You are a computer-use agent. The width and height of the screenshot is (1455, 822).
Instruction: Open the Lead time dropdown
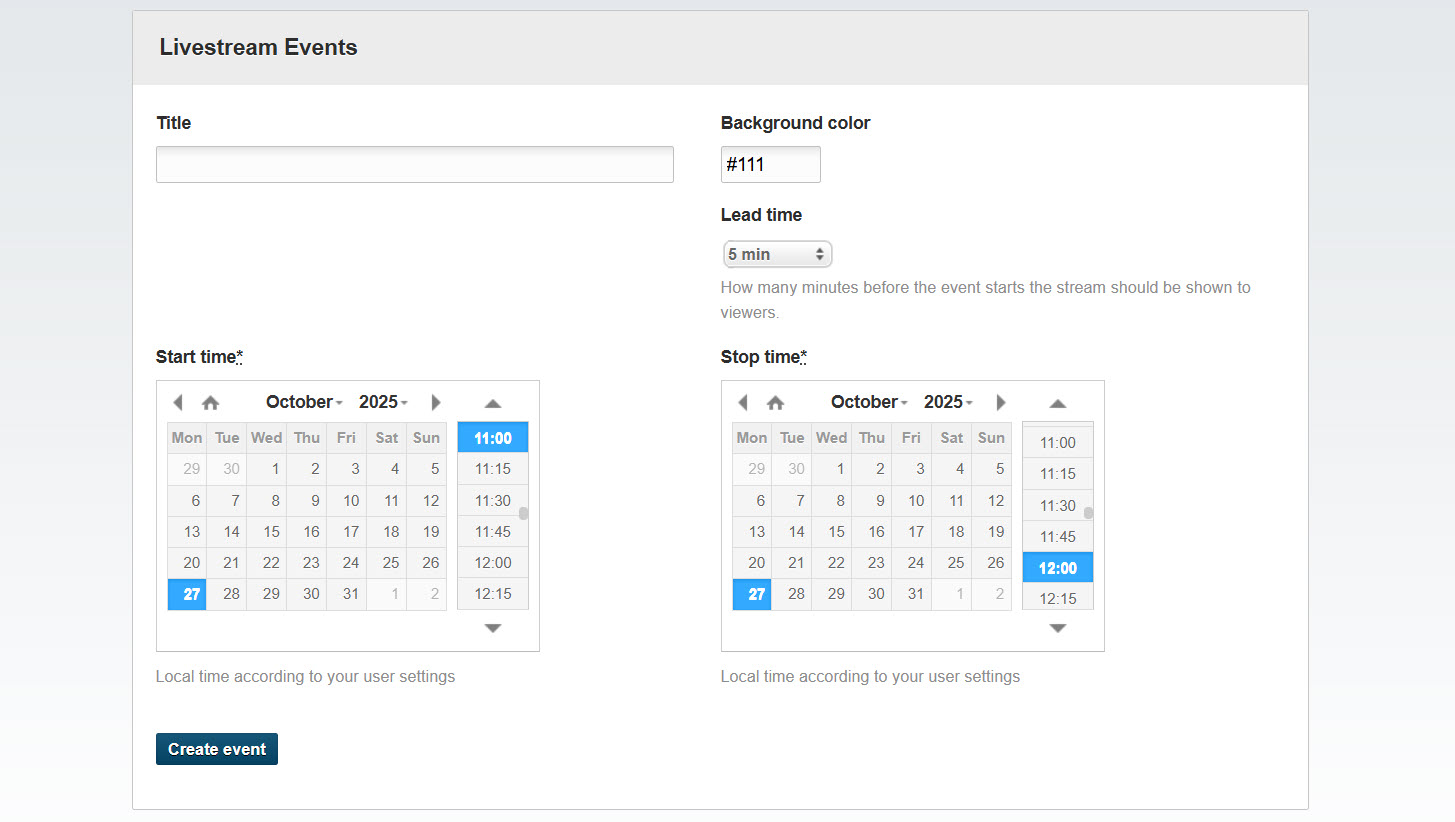tap(777, 254)
